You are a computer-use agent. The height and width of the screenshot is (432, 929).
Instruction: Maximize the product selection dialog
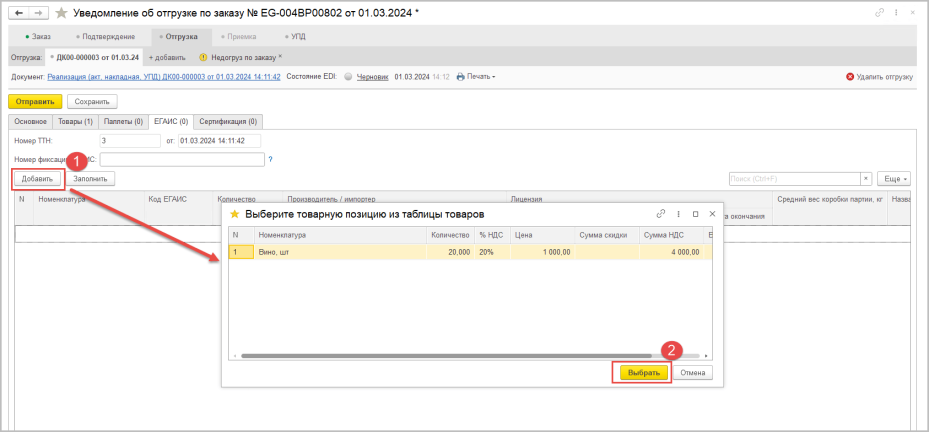(696, 214)
